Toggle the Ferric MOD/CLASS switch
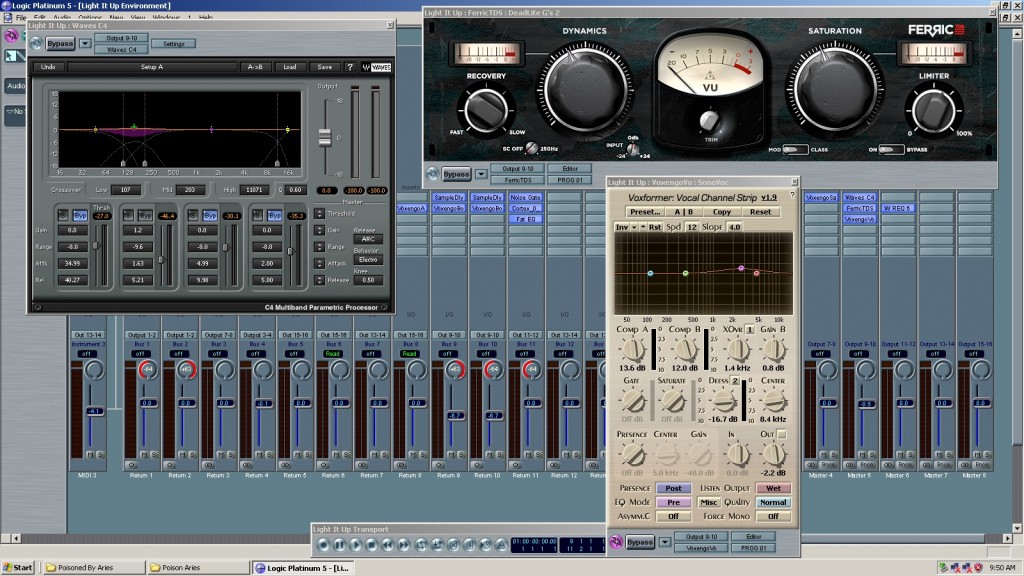 point(795,149)
